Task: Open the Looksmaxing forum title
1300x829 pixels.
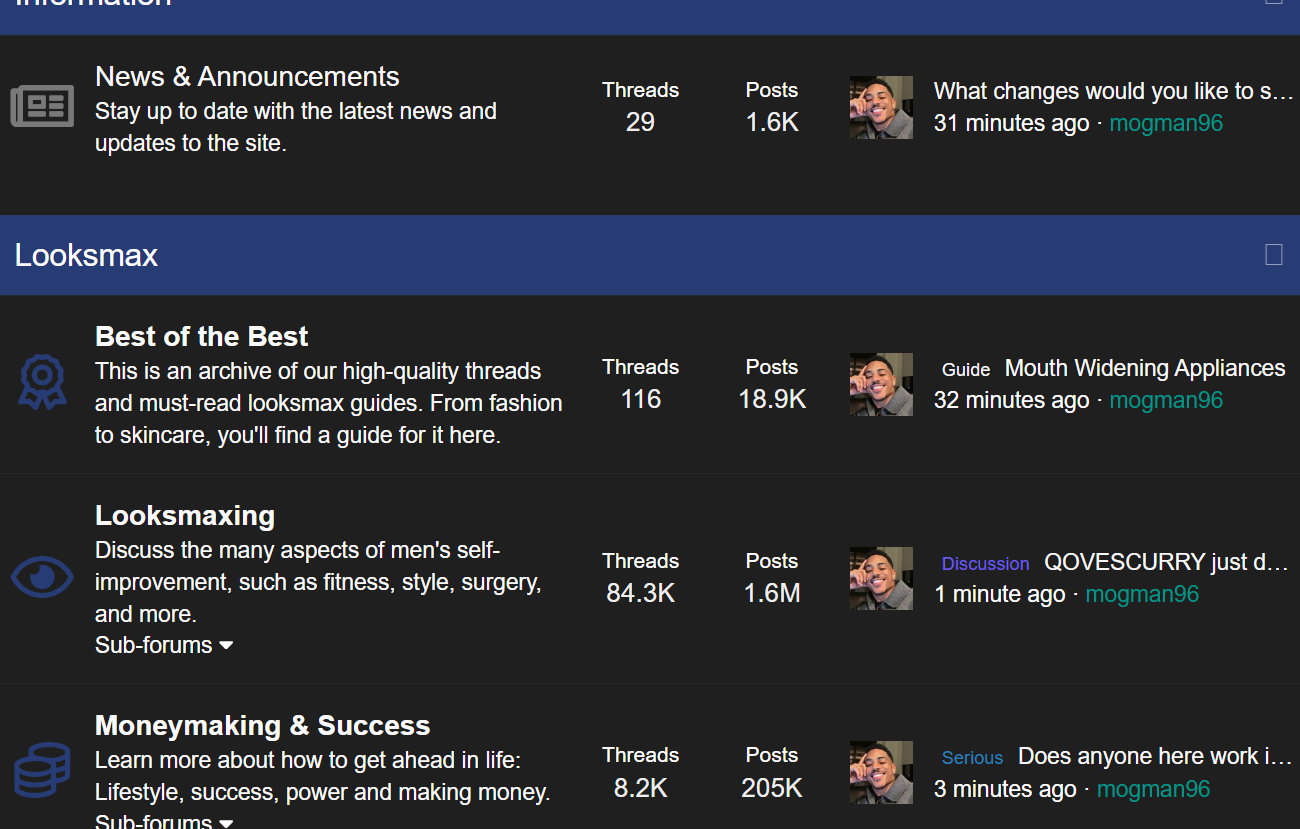Action: 185,516
